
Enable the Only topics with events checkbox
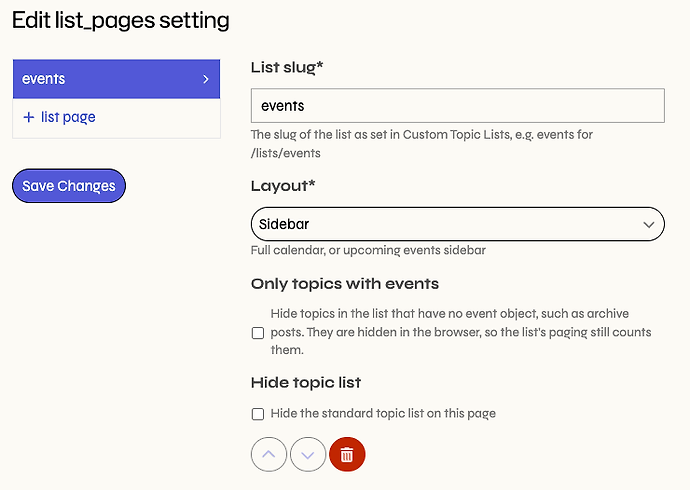pos(258,333)
